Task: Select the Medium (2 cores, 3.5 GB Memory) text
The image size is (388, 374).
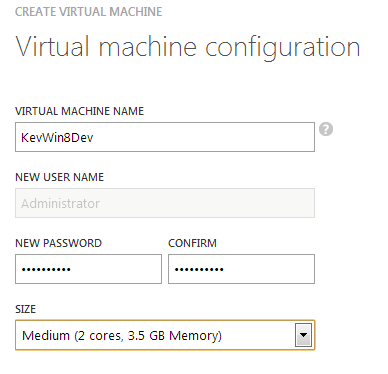Action: tap(122, 335)
